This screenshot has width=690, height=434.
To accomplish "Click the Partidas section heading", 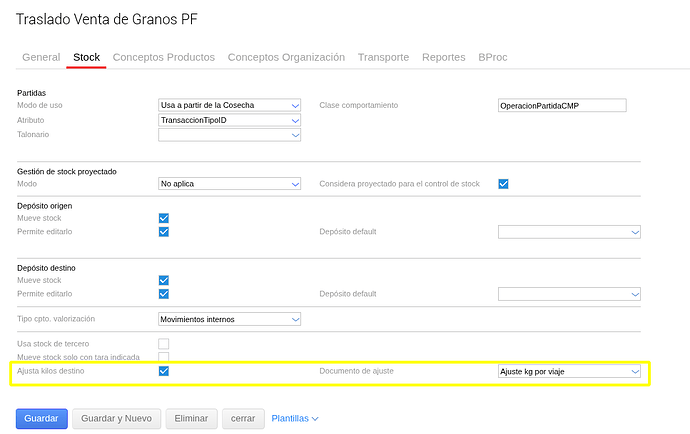I will click(x=31, y=93).
